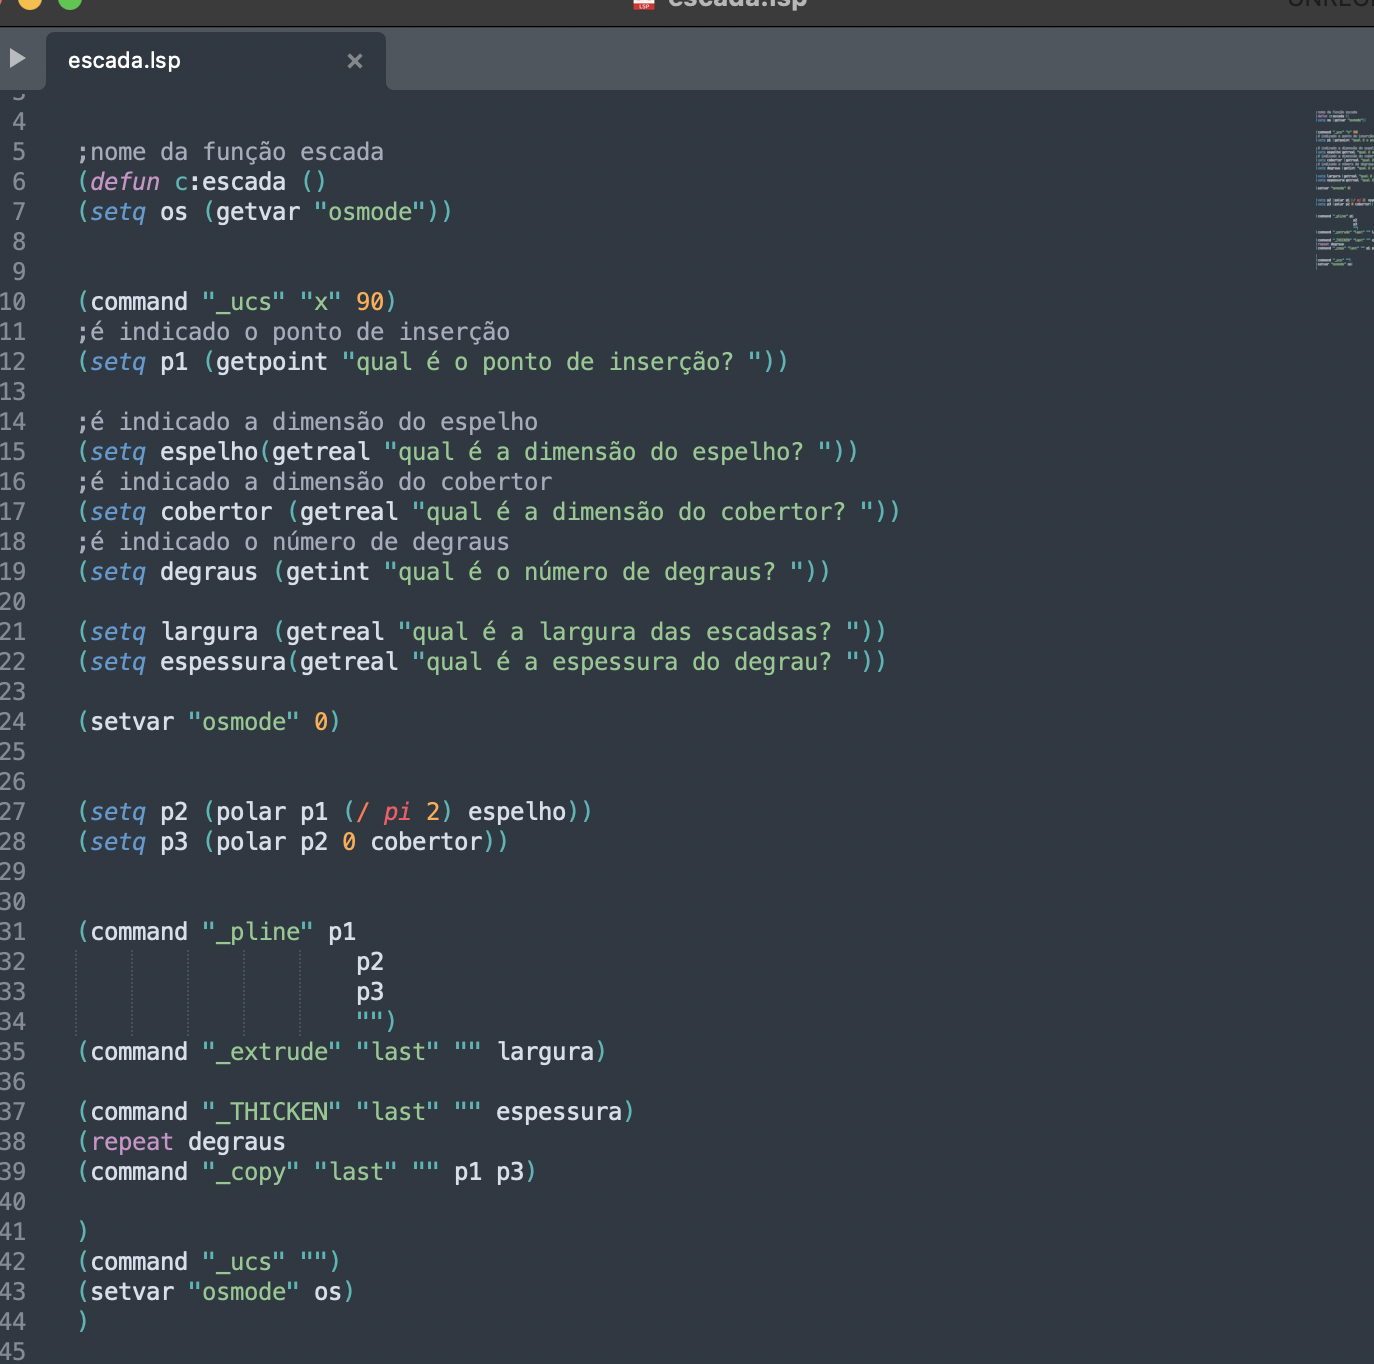Place cursor on the word defun
1374x1364 pixels.
click(125, 182)
